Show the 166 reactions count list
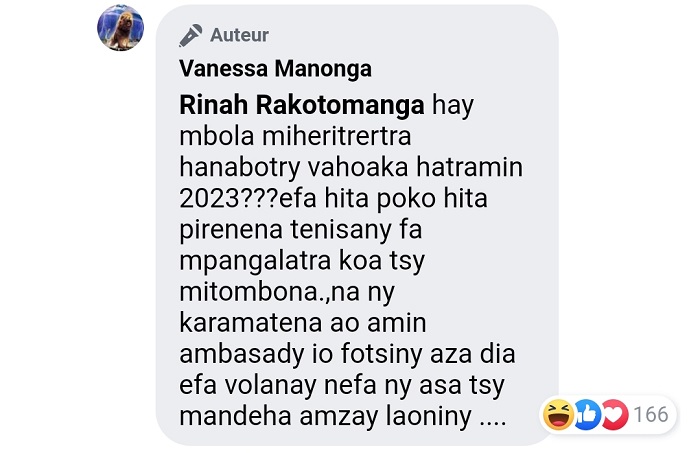The image size is (700, 453). [x=651, y=415]
